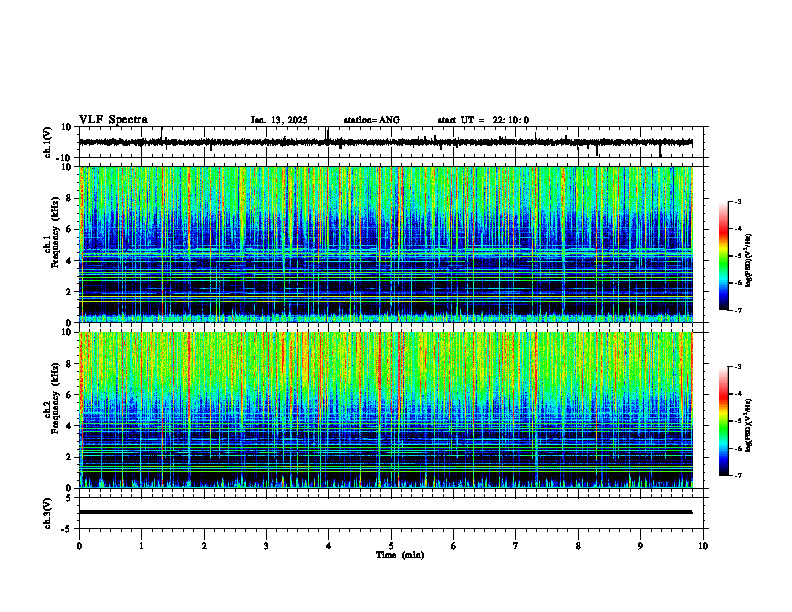Viewport: 792px width, 612px height.
Task: Click time-axis tick label "4"
Action: tap(329, 546)
